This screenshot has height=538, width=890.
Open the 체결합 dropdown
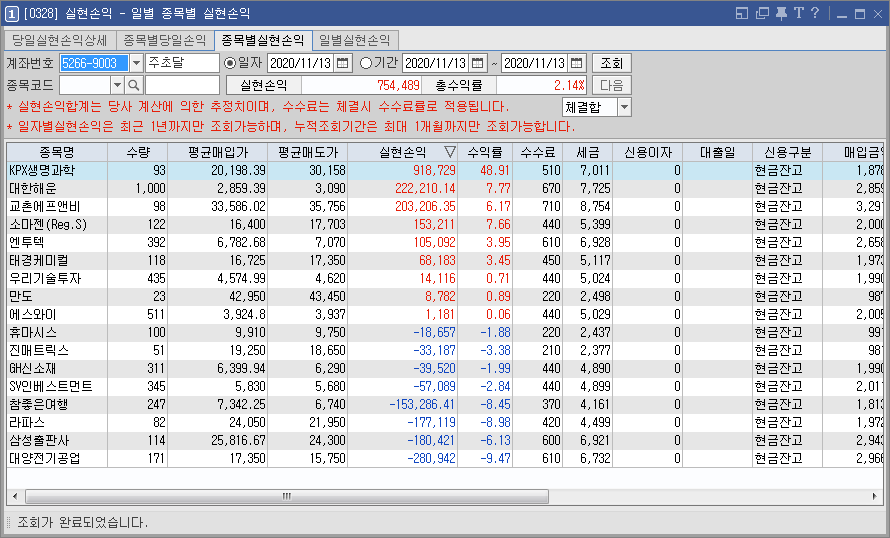[624, 107]
